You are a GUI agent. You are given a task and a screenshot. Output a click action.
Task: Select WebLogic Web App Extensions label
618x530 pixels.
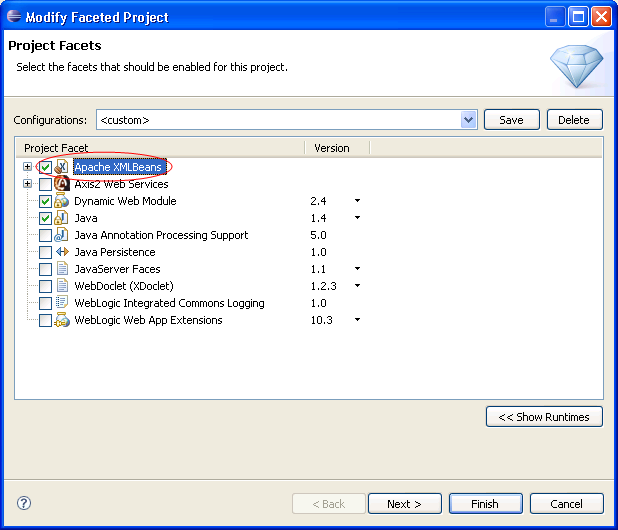pos(149,320)
